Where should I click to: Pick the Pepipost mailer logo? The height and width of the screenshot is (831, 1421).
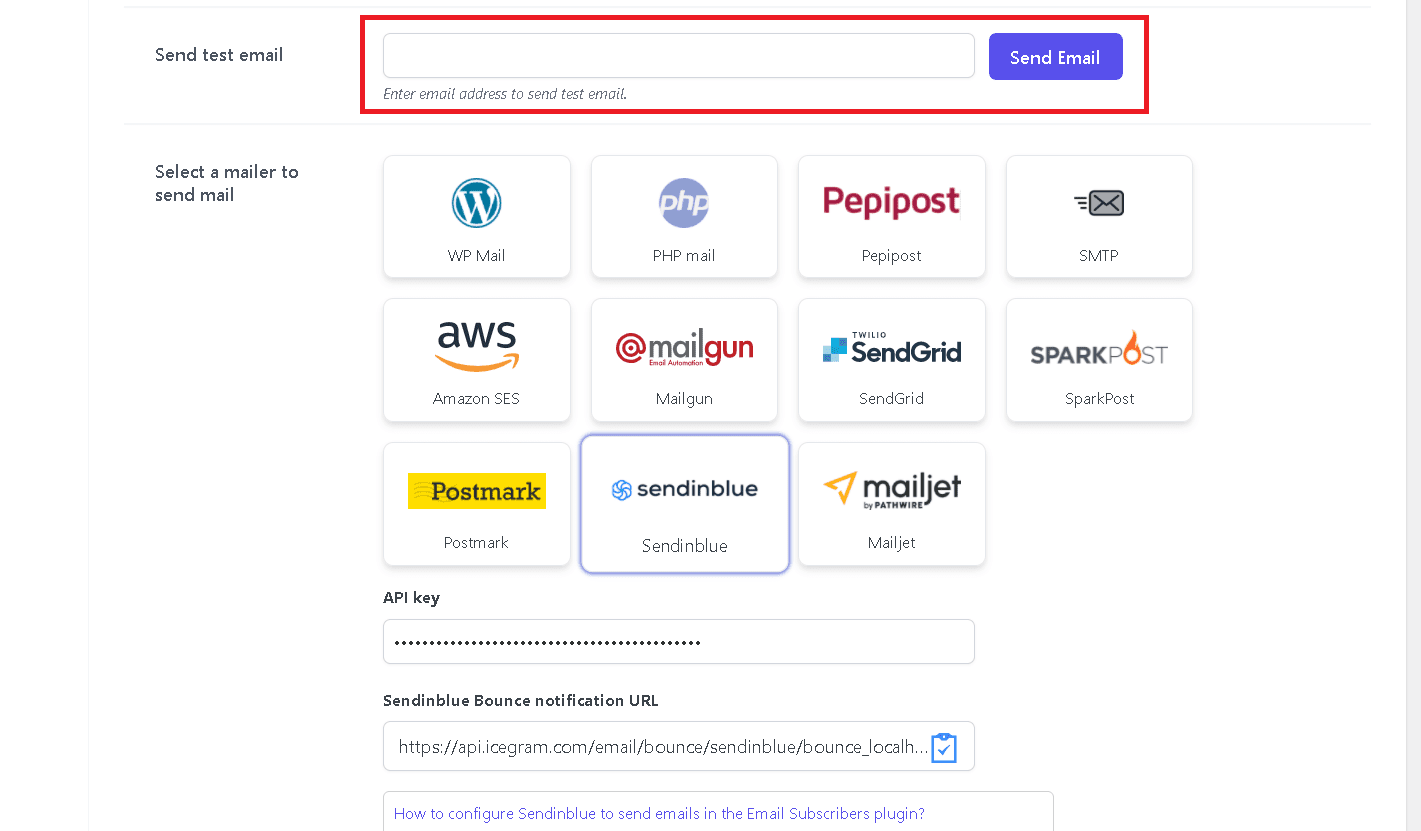(891, 202)
